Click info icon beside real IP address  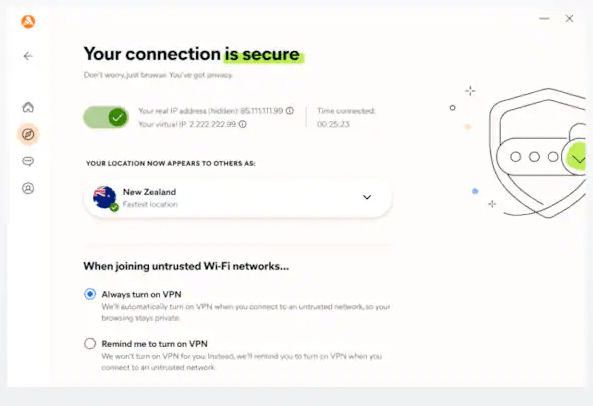(290, 111)
